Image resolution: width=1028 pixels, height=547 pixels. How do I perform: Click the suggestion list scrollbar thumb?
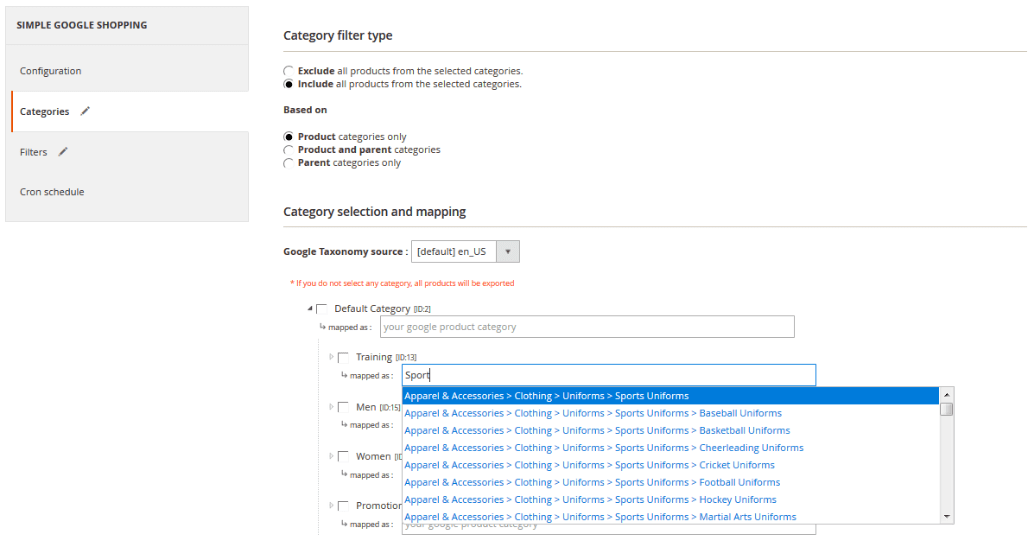pos(947,409)
